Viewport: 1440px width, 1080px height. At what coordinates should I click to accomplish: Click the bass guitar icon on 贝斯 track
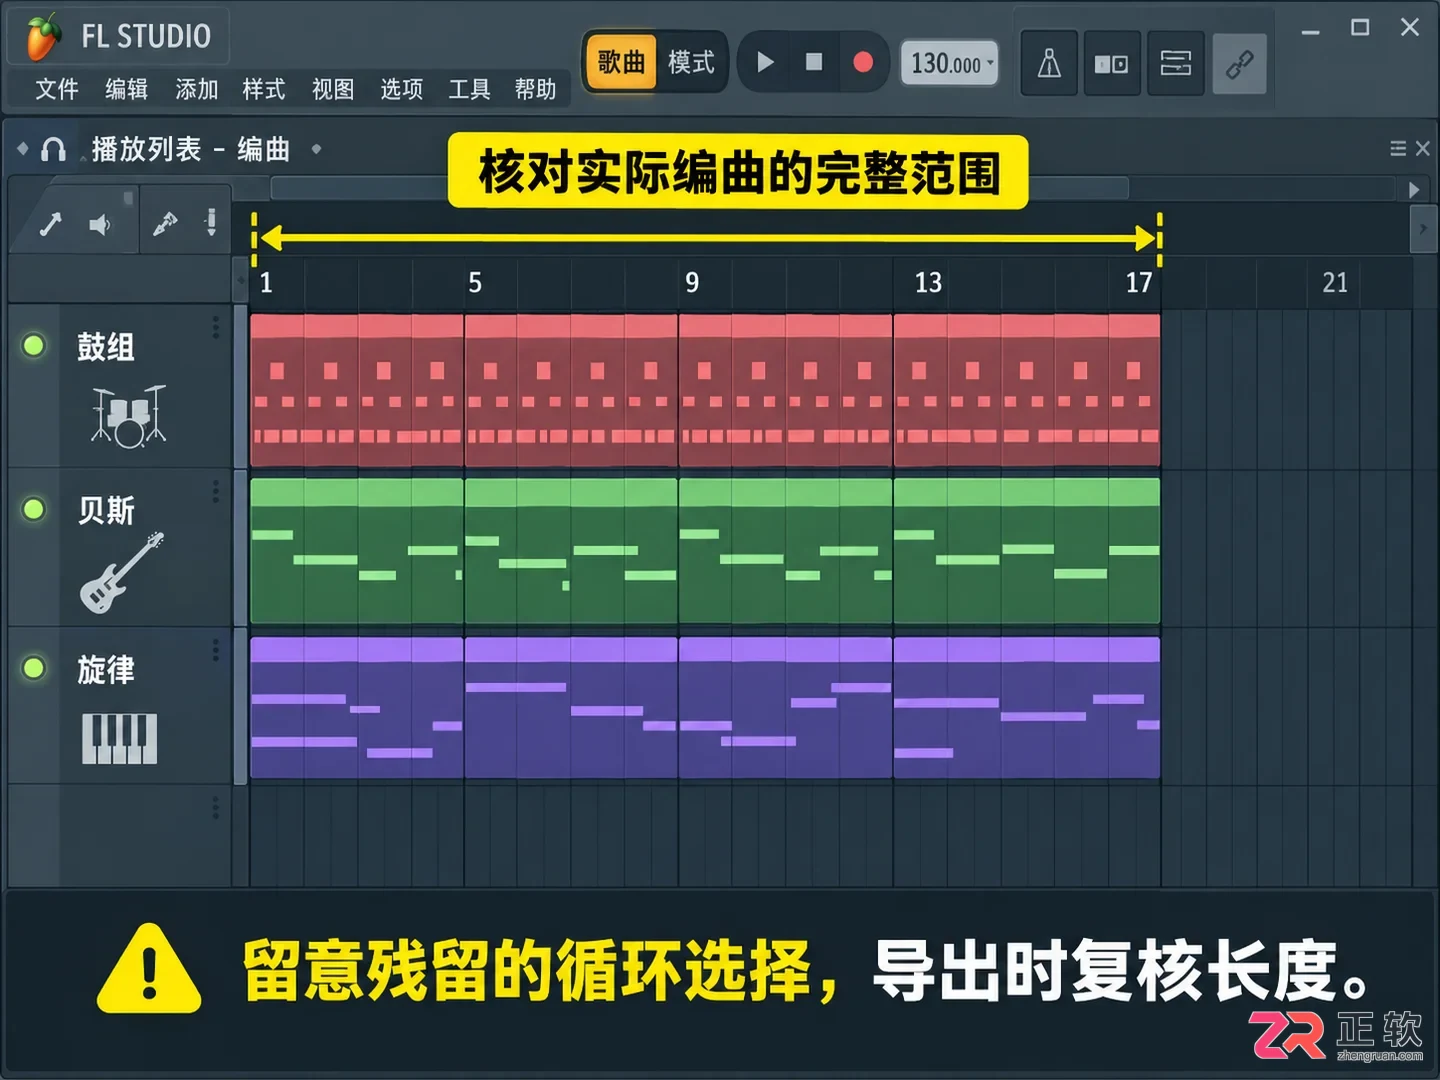pyautogui.click(x=121, y=573)
